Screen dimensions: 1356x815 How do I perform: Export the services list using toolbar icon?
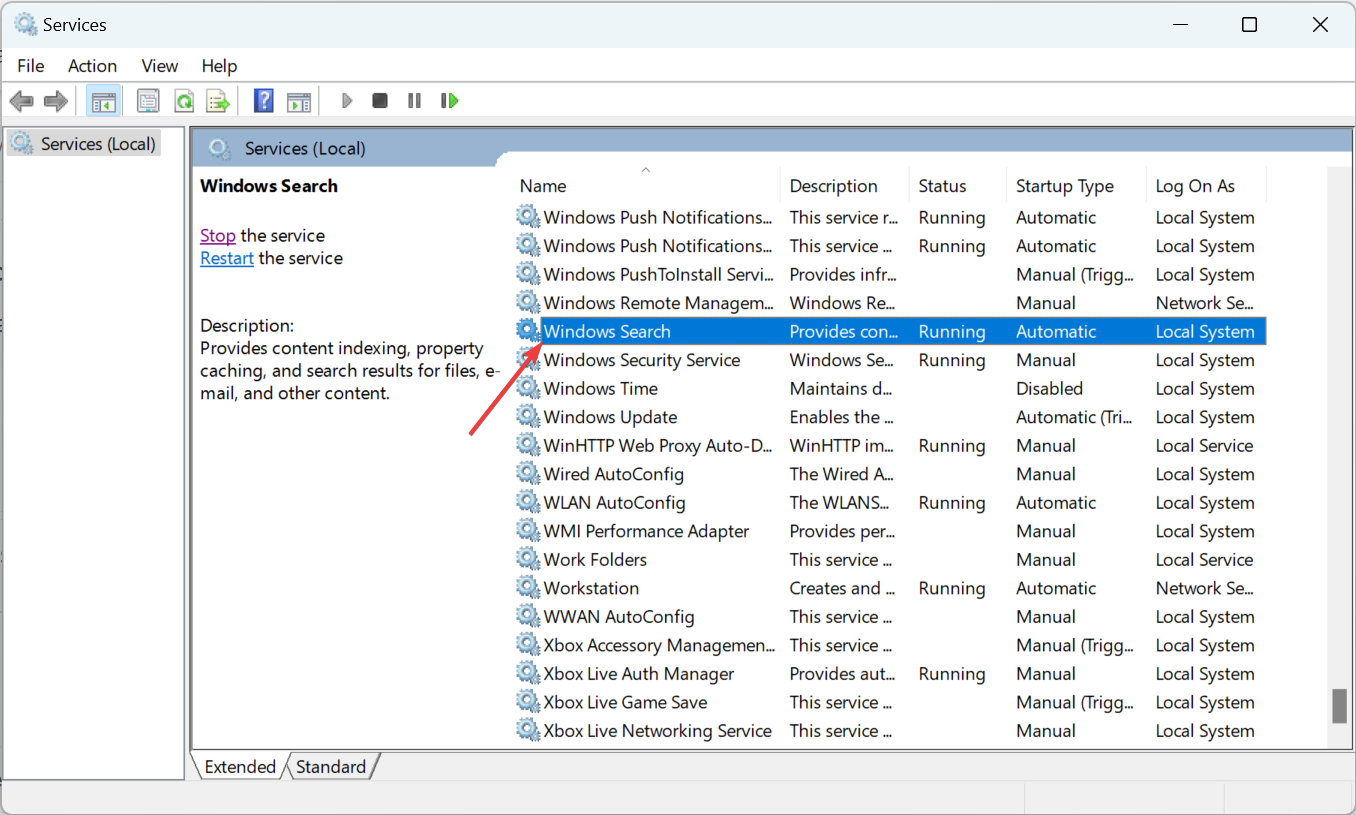(219, 100)
